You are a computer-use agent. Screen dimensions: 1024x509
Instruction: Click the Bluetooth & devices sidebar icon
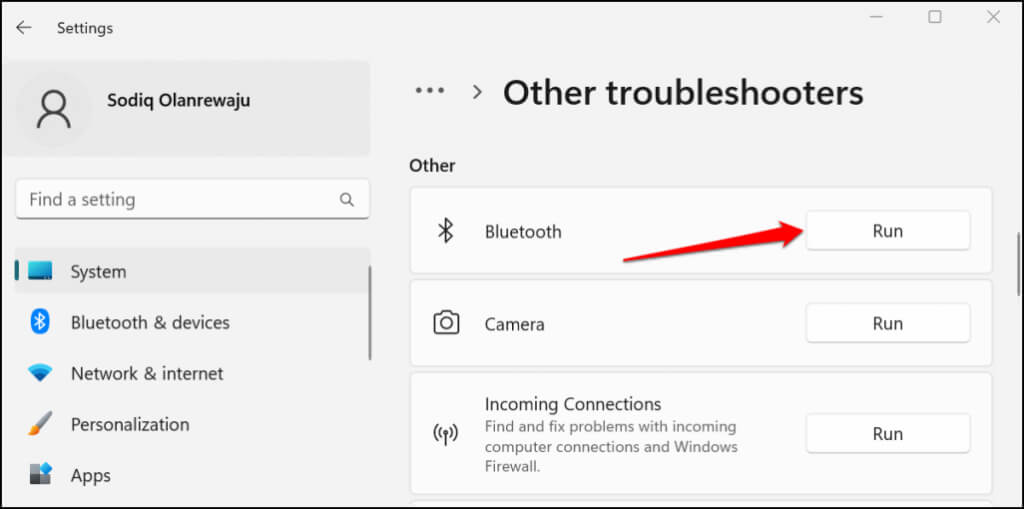point(40,322)
